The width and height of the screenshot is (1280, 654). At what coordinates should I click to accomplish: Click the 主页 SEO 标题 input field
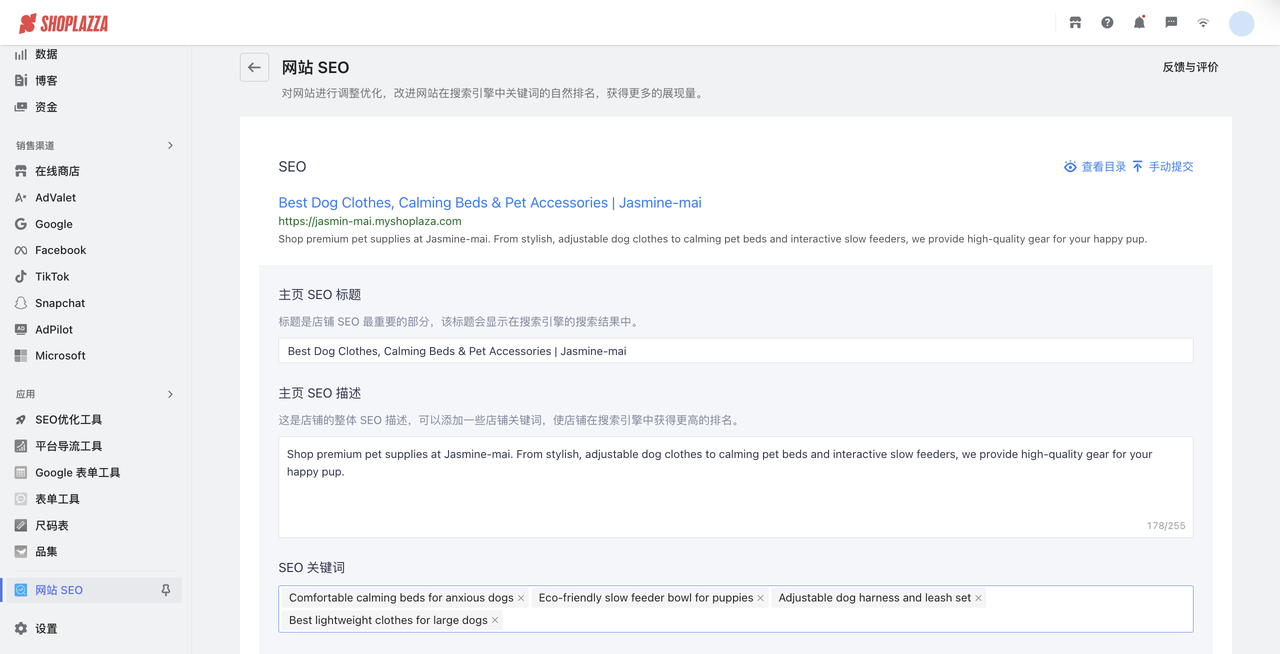point(735,351)
